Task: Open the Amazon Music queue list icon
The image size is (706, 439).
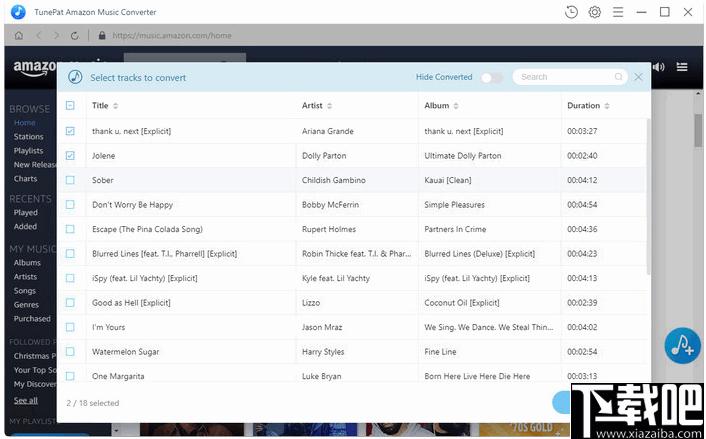Action: point(682,67)
